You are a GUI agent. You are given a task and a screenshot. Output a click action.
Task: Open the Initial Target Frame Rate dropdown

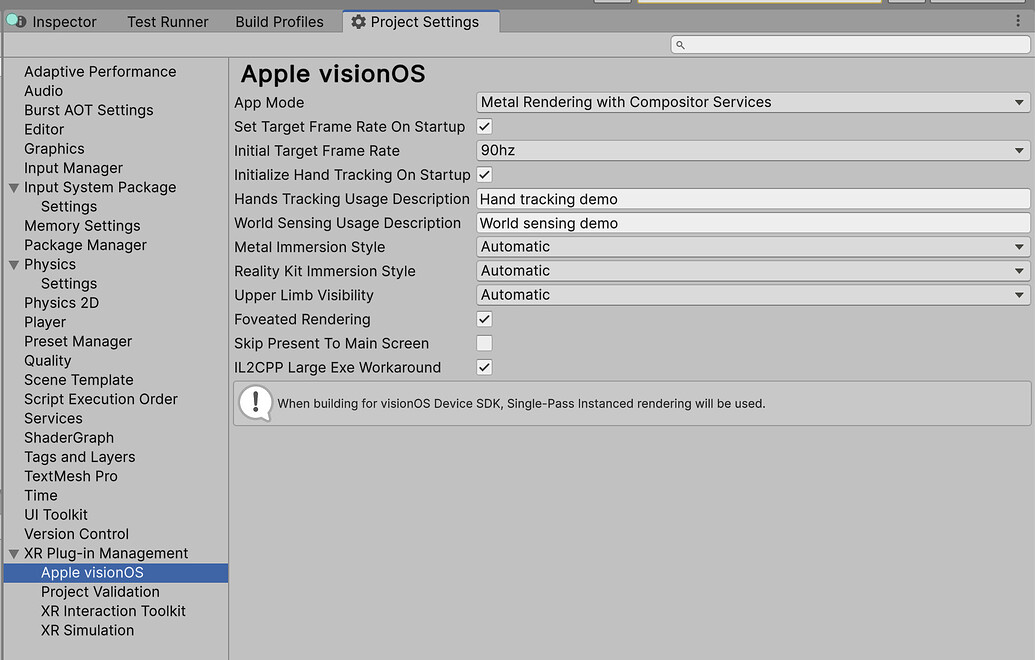750,150
